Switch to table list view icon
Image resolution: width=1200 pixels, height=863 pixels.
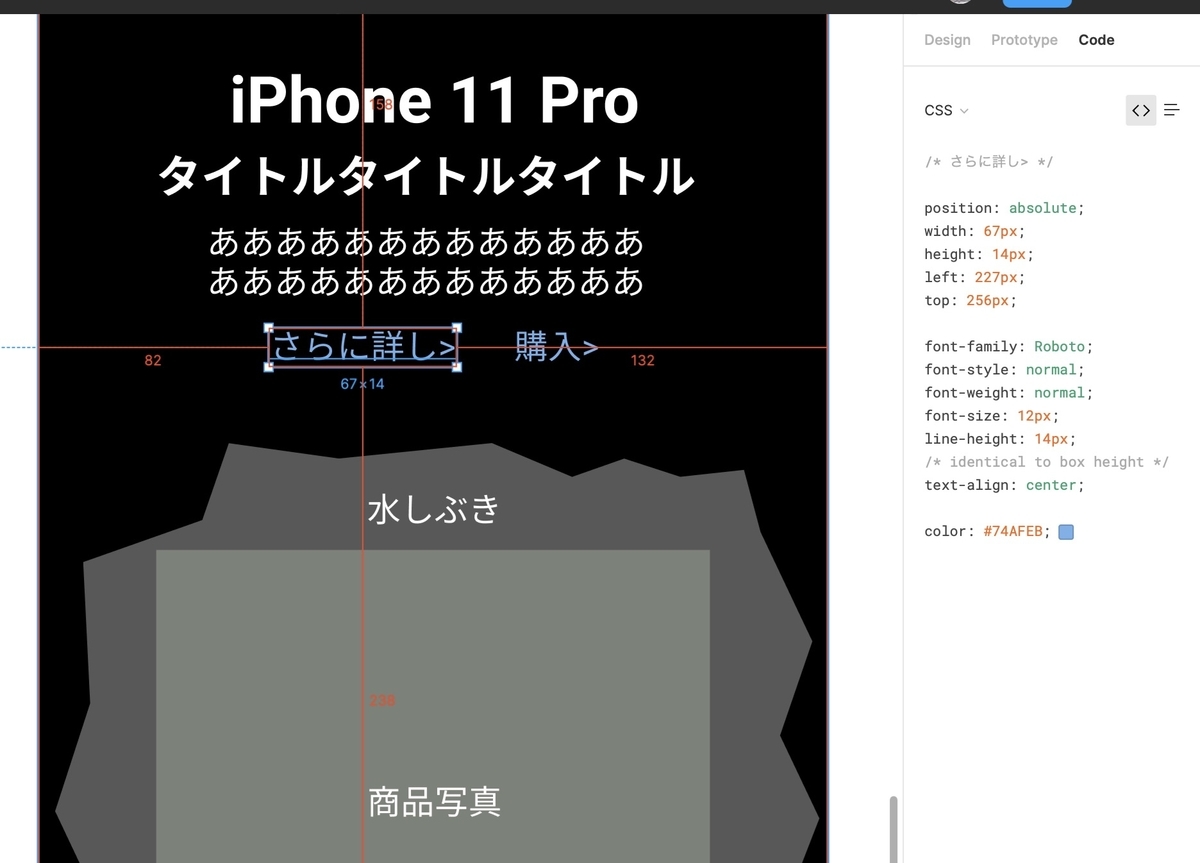[x=1172, y=110]
